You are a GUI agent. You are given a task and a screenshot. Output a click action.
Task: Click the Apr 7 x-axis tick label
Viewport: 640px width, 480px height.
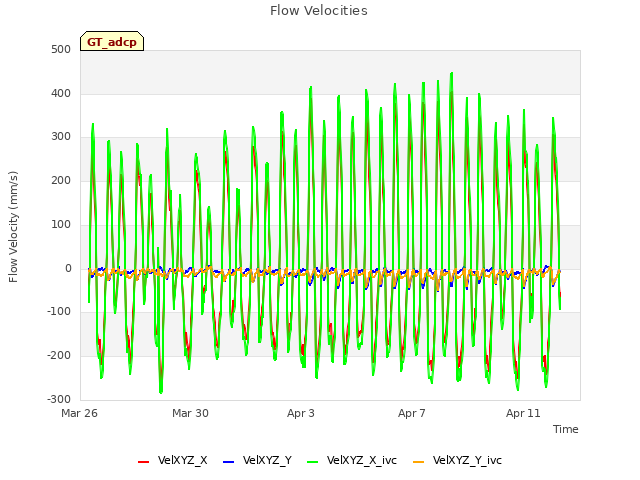[412, 413]
